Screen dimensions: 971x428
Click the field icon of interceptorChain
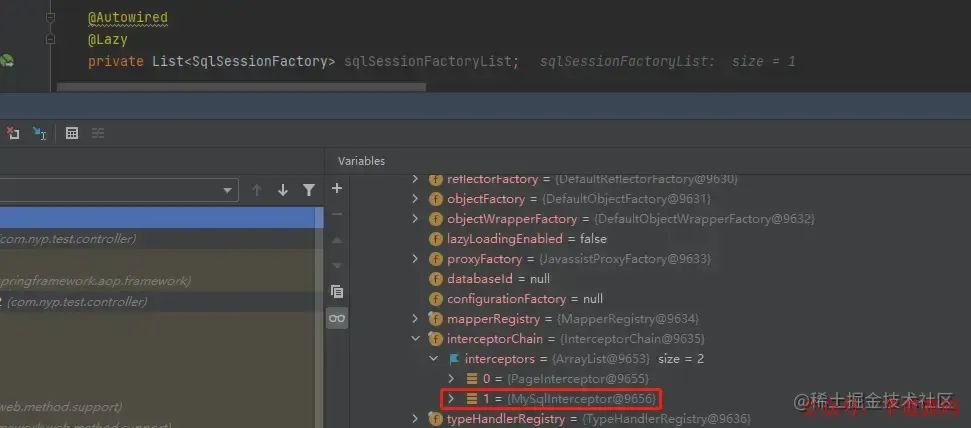436,339
